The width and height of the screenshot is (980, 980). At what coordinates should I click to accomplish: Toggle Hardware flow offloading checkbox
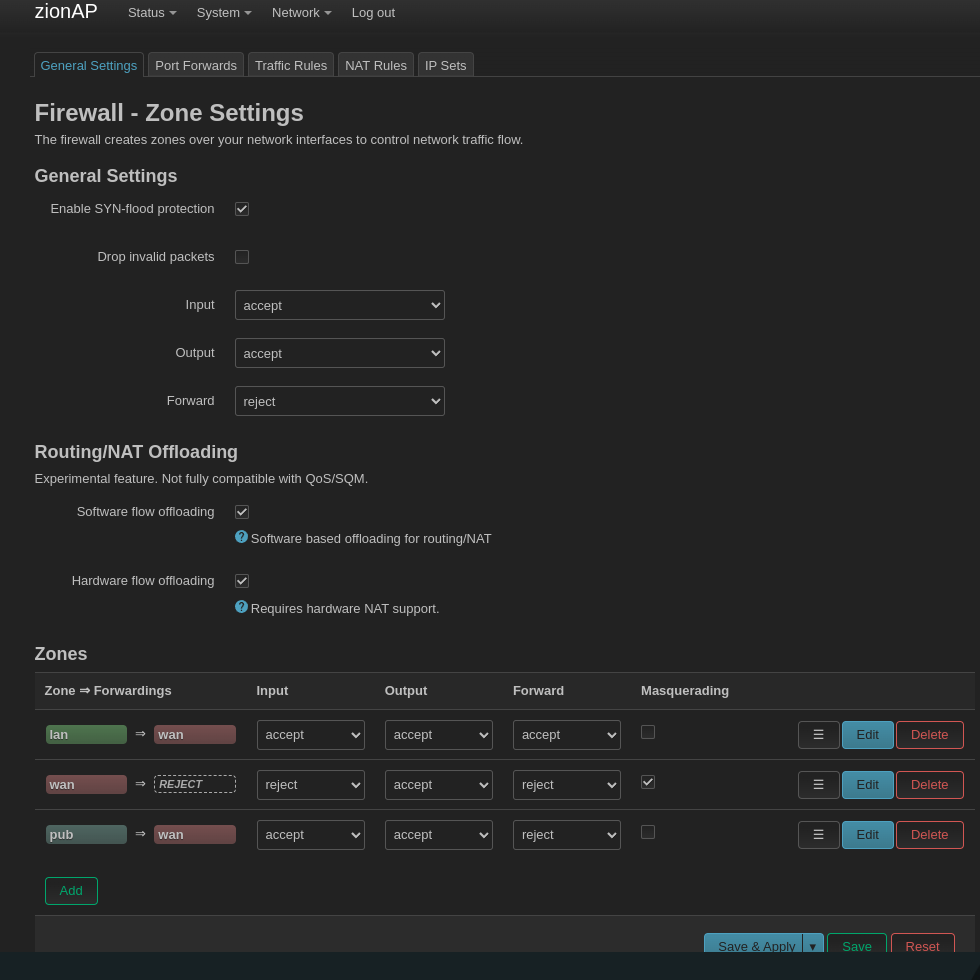click(242, 581)
